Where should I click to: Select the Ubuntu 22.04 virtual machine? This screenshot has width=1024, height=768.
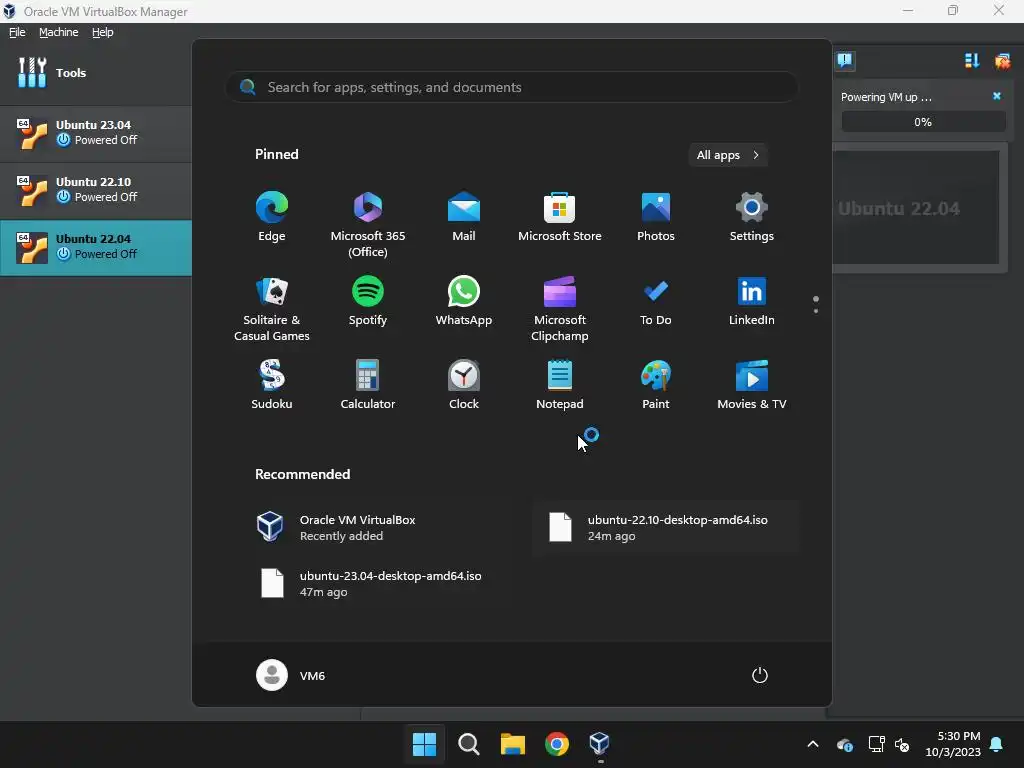tap(96, 247)
